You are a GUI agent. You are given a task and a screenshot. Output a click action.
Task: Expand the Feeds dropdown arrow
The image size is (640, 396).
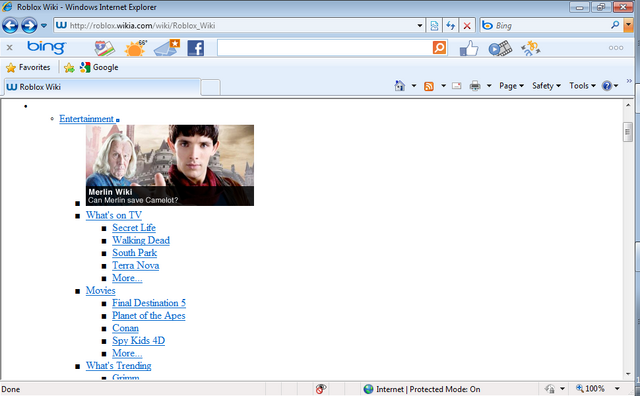pos(443,86)
